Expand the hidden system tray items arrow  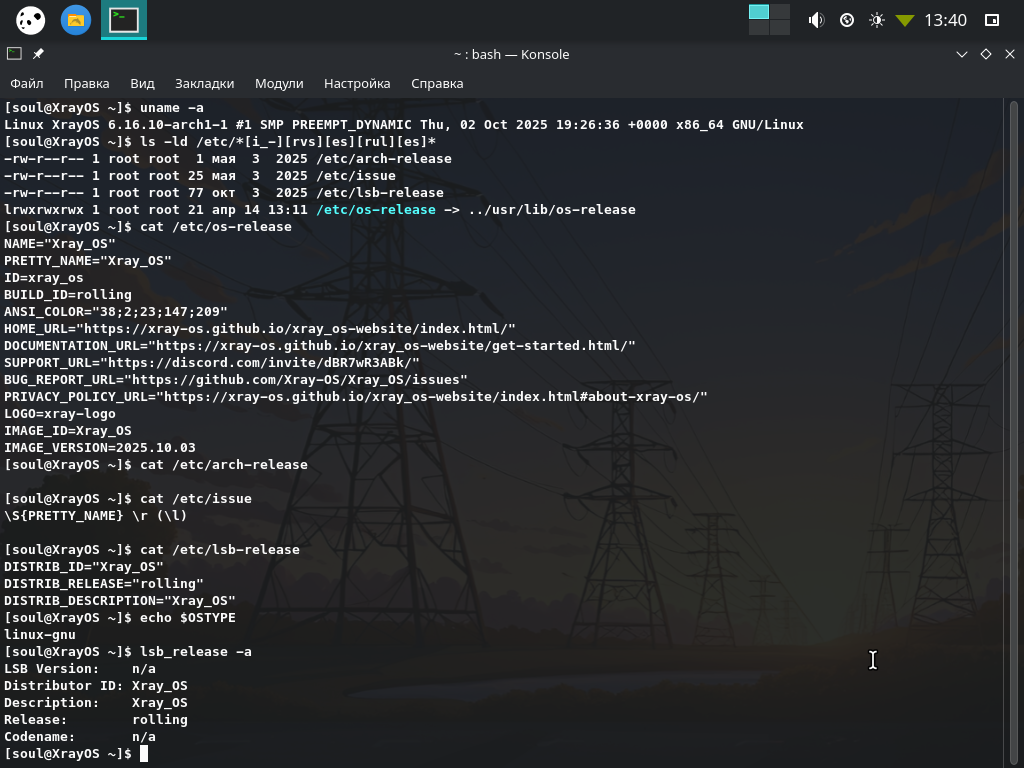(905, 20)
